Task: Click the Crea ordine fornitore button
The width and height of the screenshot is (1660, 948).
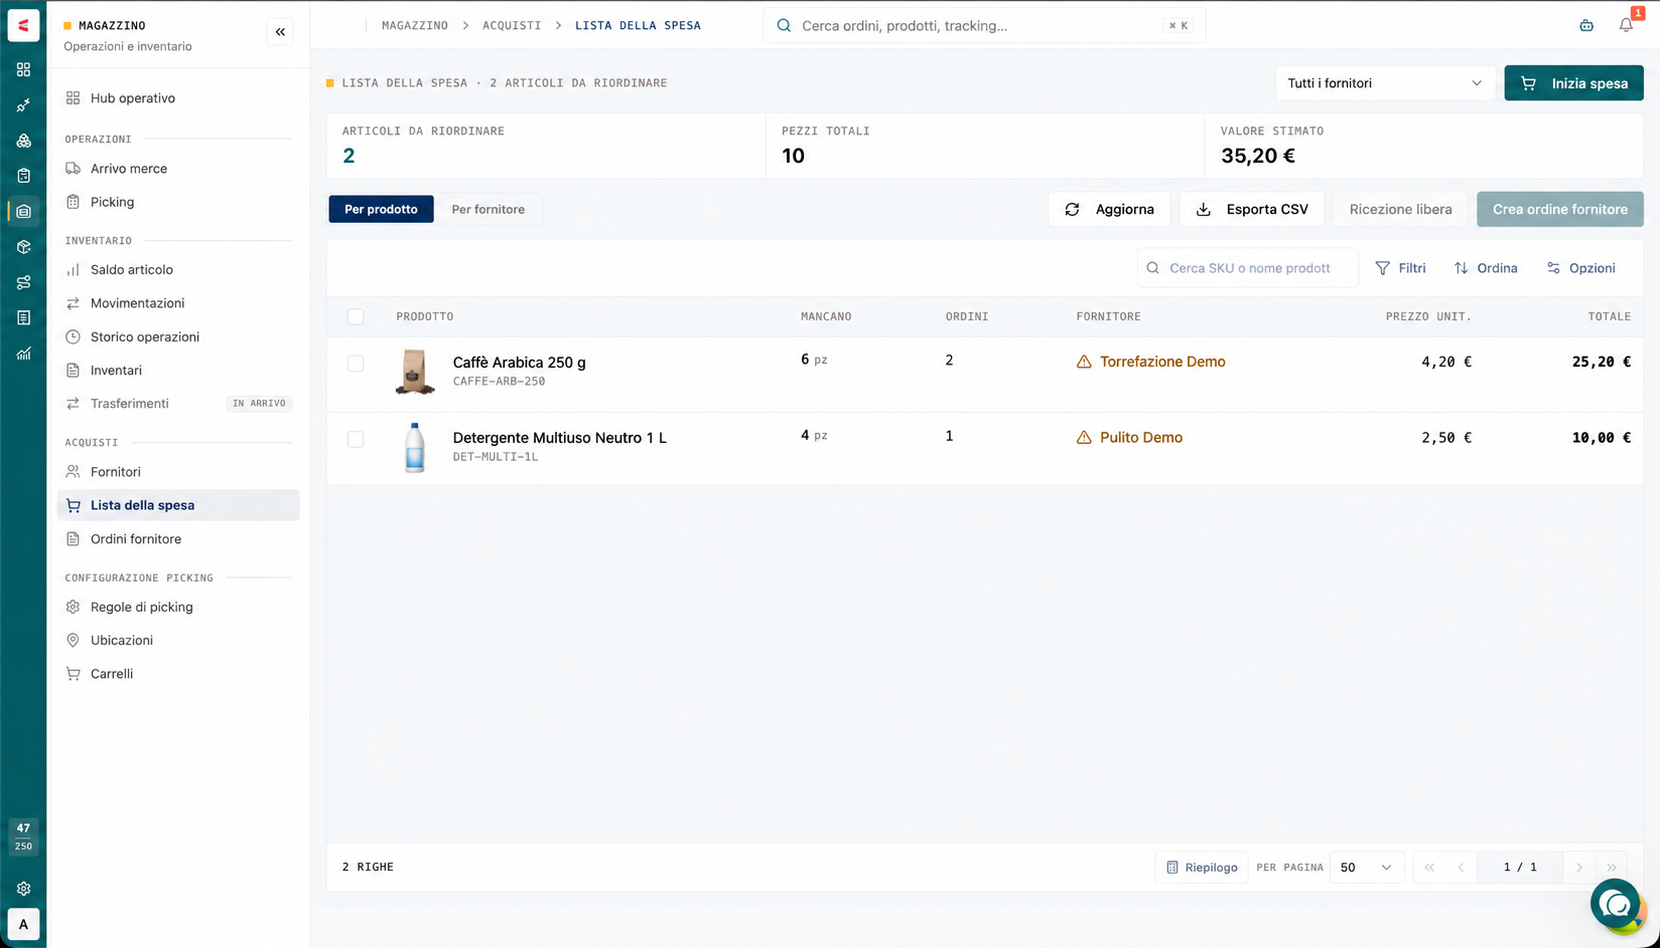Action: tap(1560, 209)
